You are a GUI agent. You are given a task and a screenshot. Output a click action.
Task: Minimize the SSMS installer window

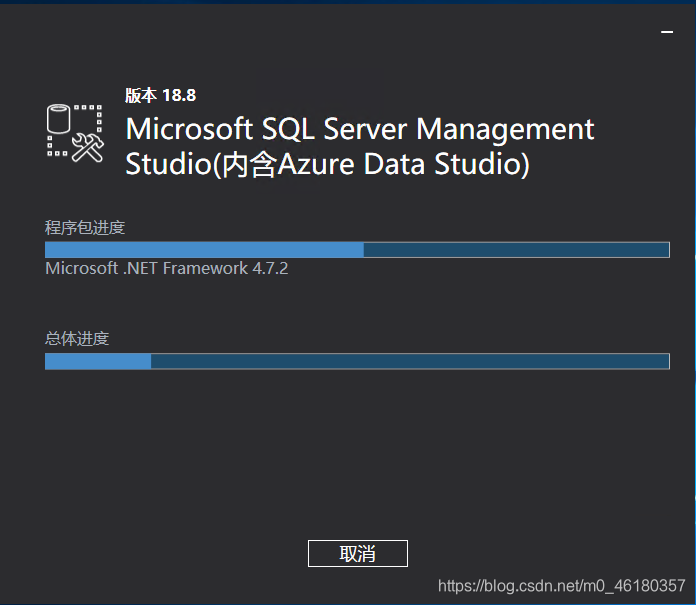tap(667, 32)
